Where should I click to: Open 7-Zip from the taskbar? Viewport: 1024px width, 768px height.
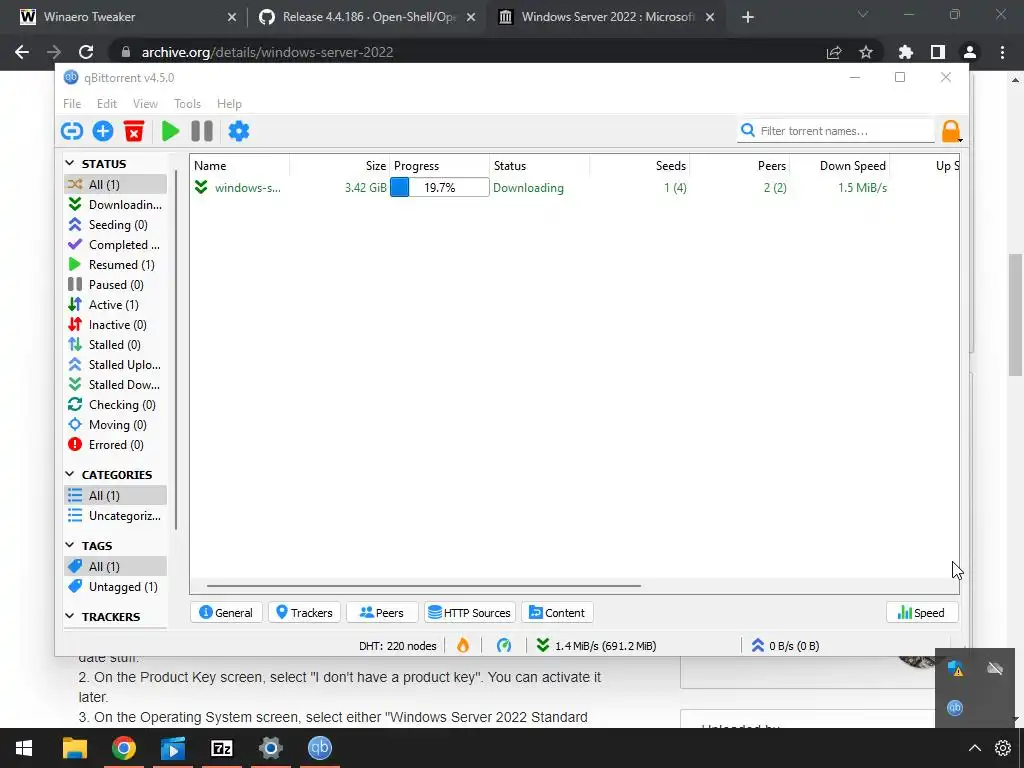(221, 748)
